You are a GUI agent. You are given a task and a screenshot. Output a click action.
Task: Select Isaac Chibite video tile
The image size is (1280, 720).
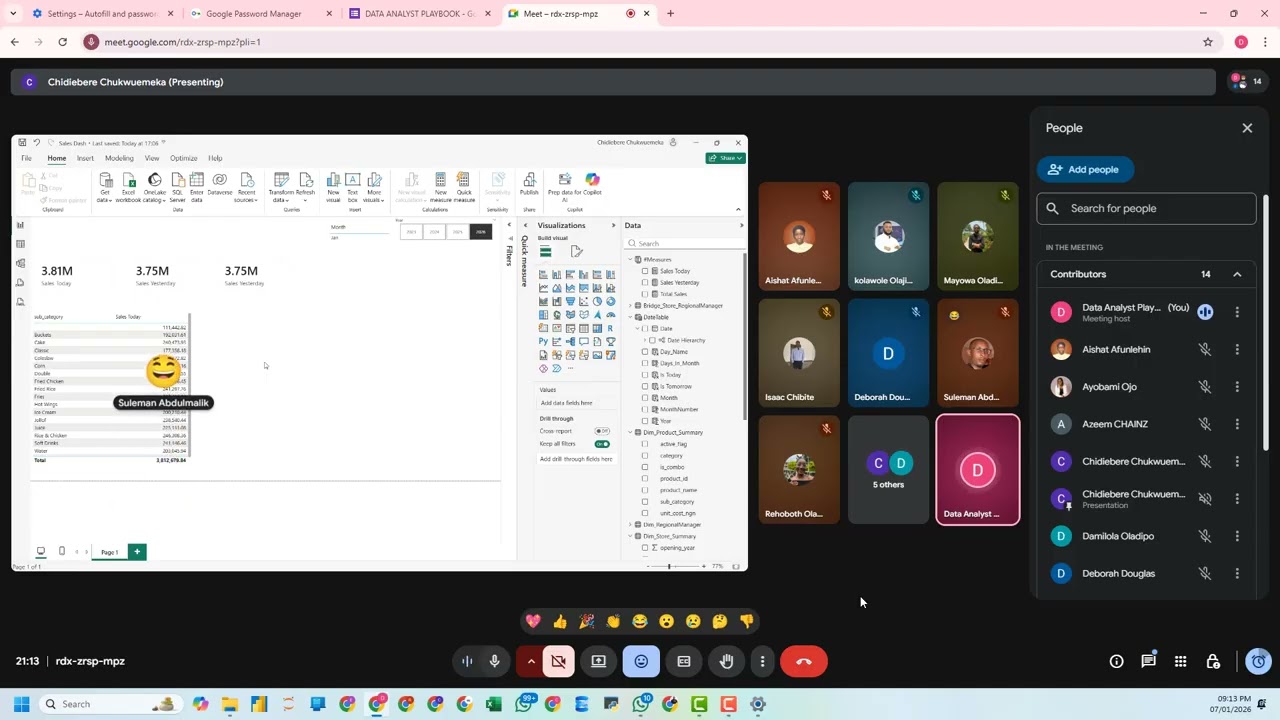point(799,353)
